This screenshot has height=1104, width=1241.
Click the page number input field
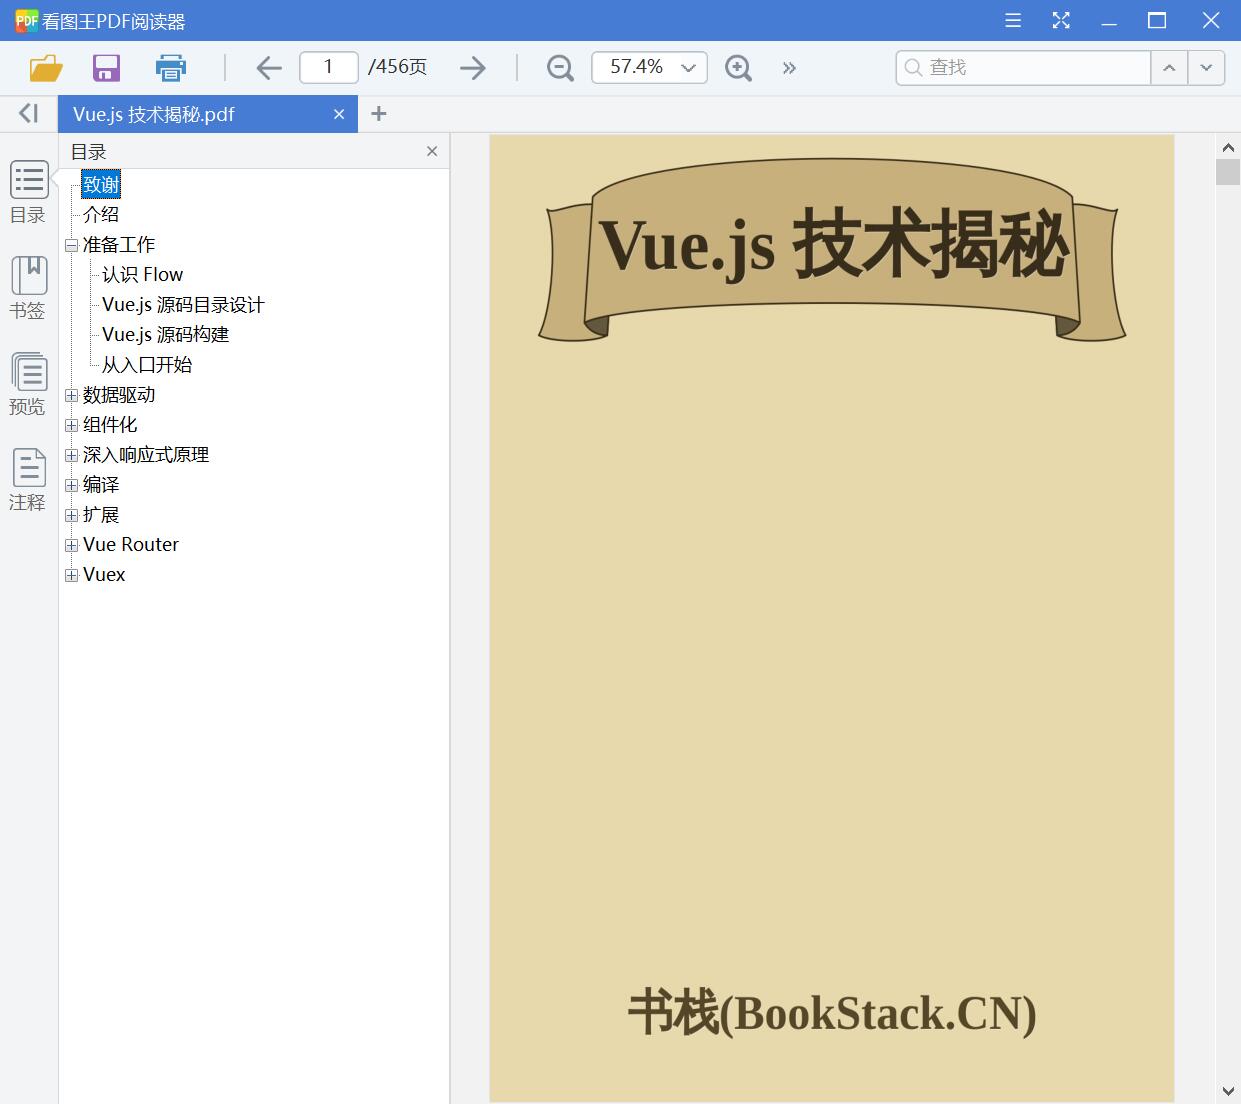(x=329, y=67)
